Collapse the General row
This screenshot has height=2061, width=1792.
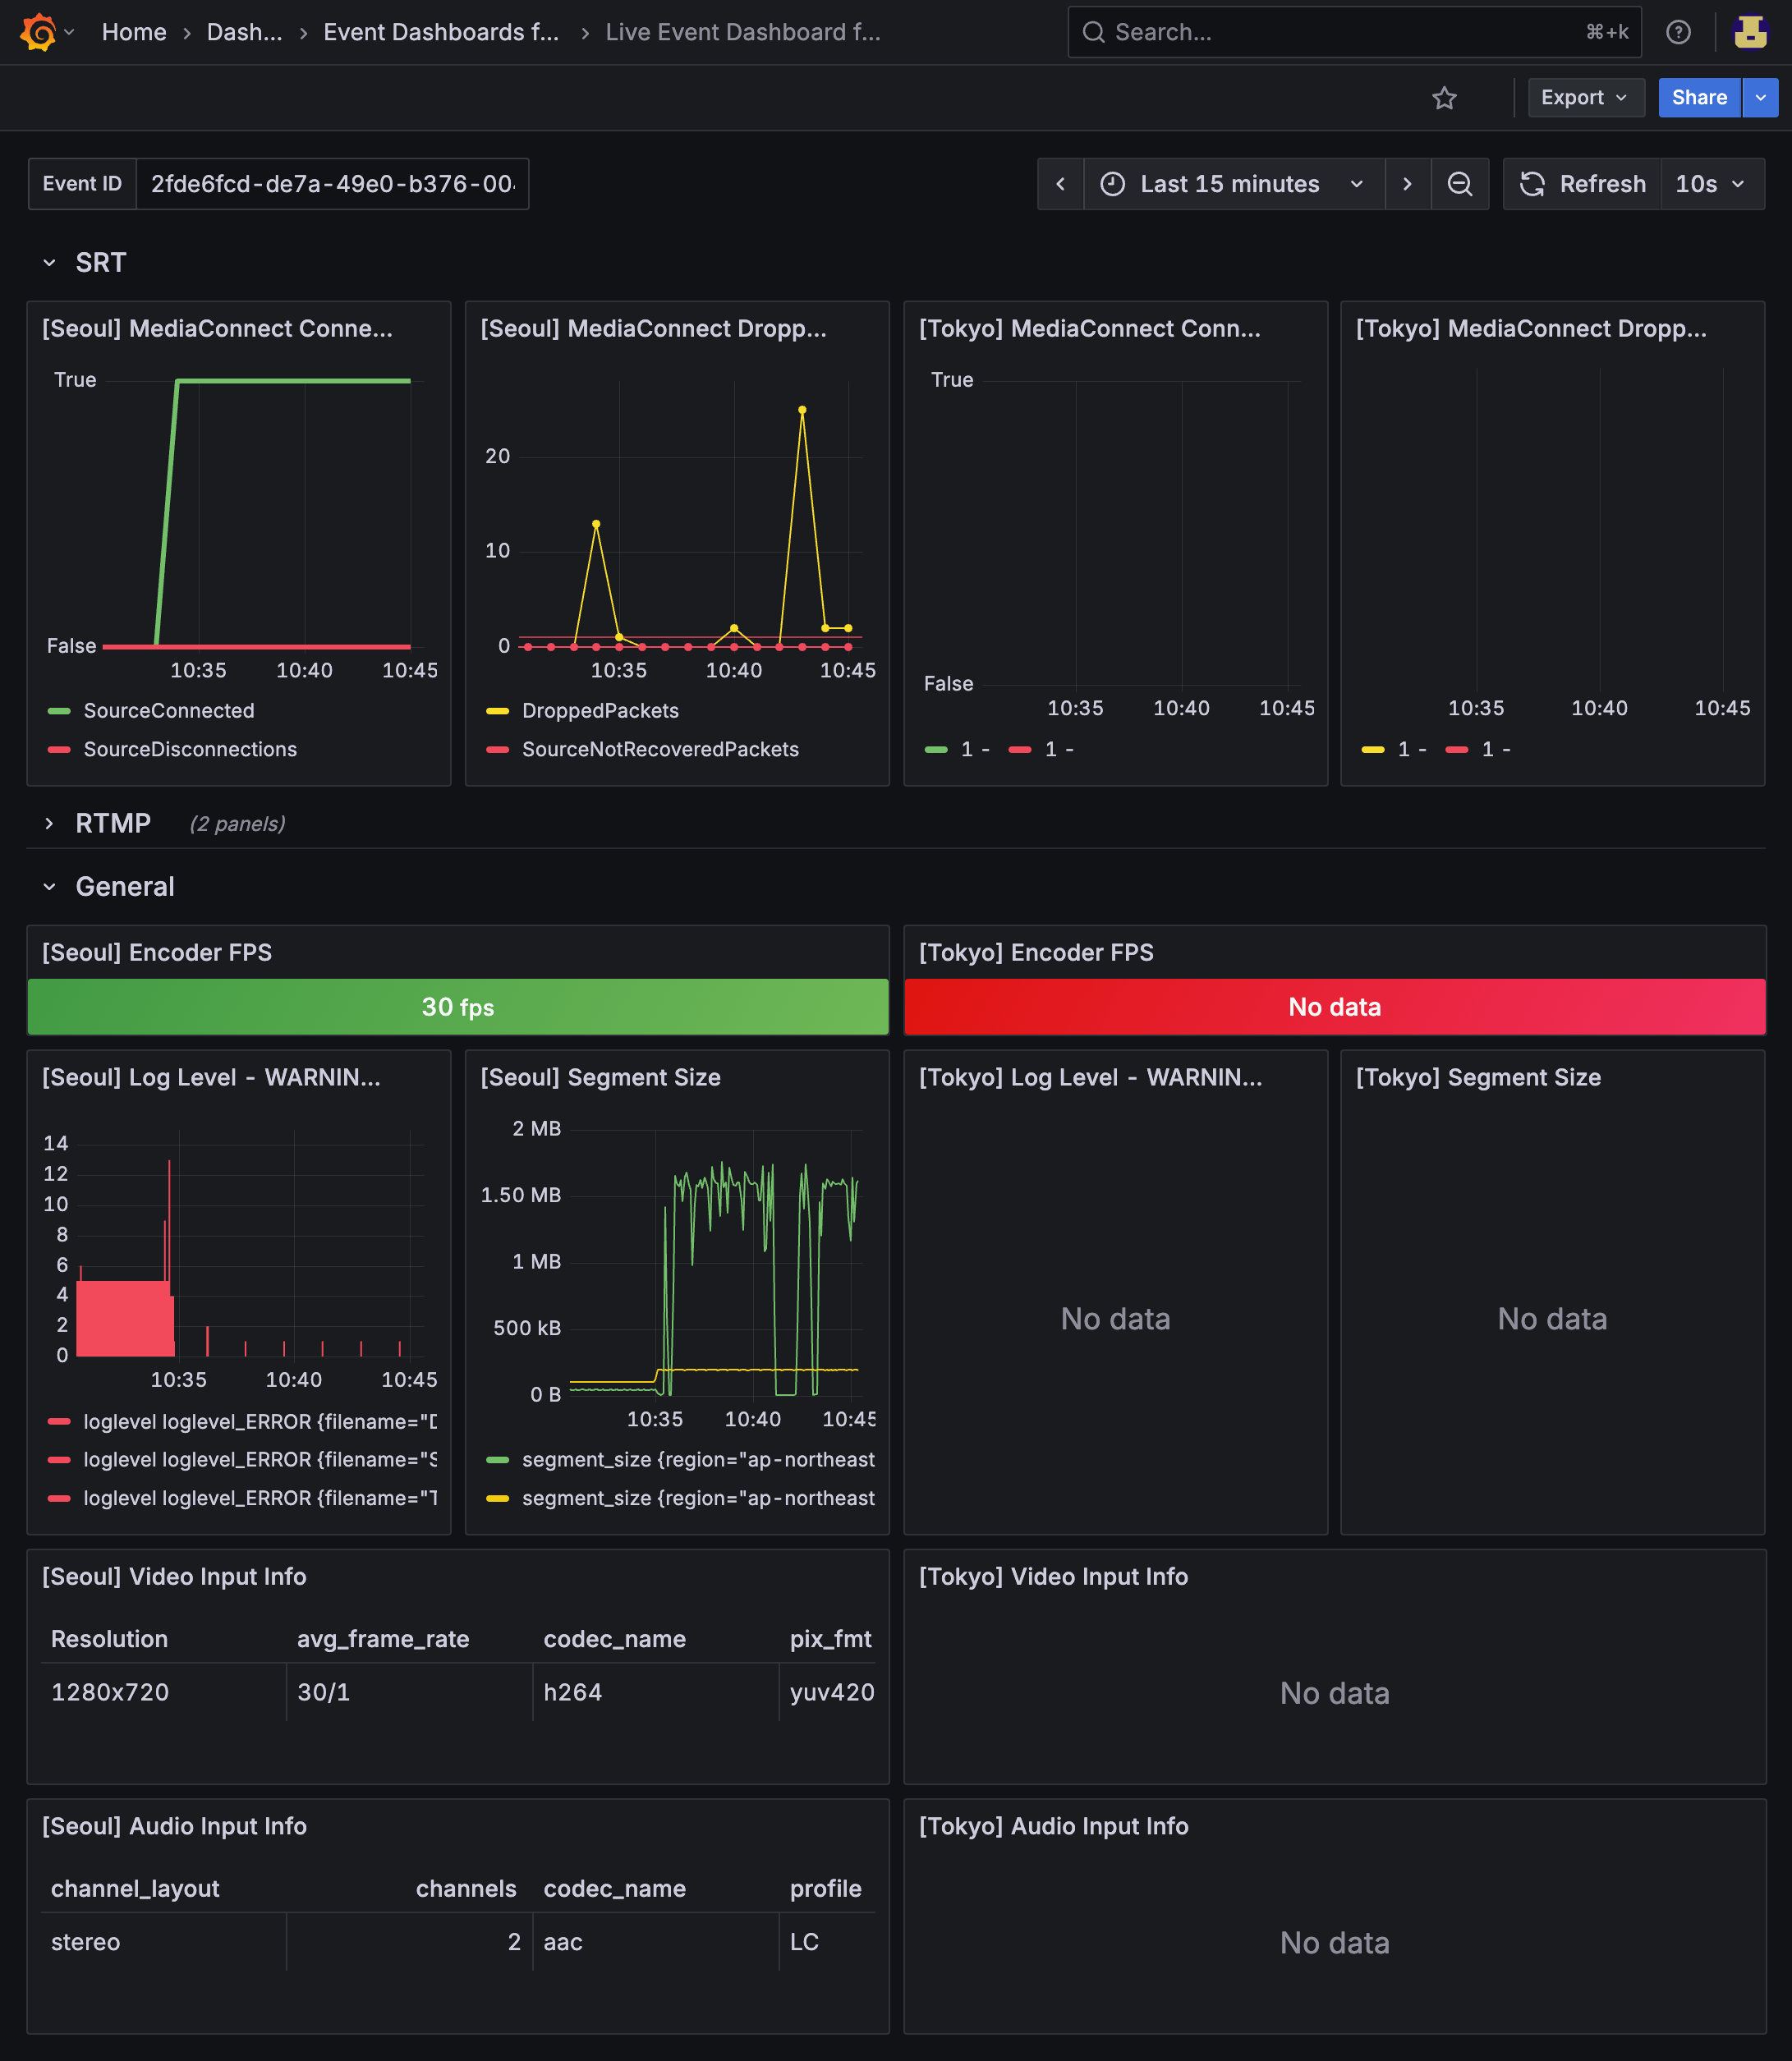tap(49, 887)
